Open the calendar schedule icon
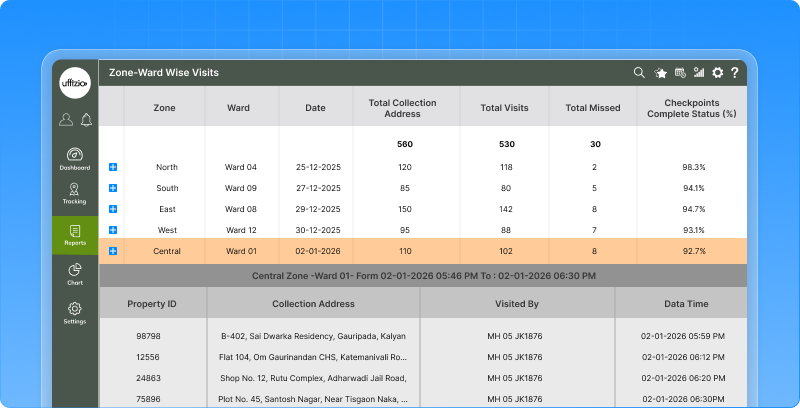 pyautogui.click(x=680, y=73)
